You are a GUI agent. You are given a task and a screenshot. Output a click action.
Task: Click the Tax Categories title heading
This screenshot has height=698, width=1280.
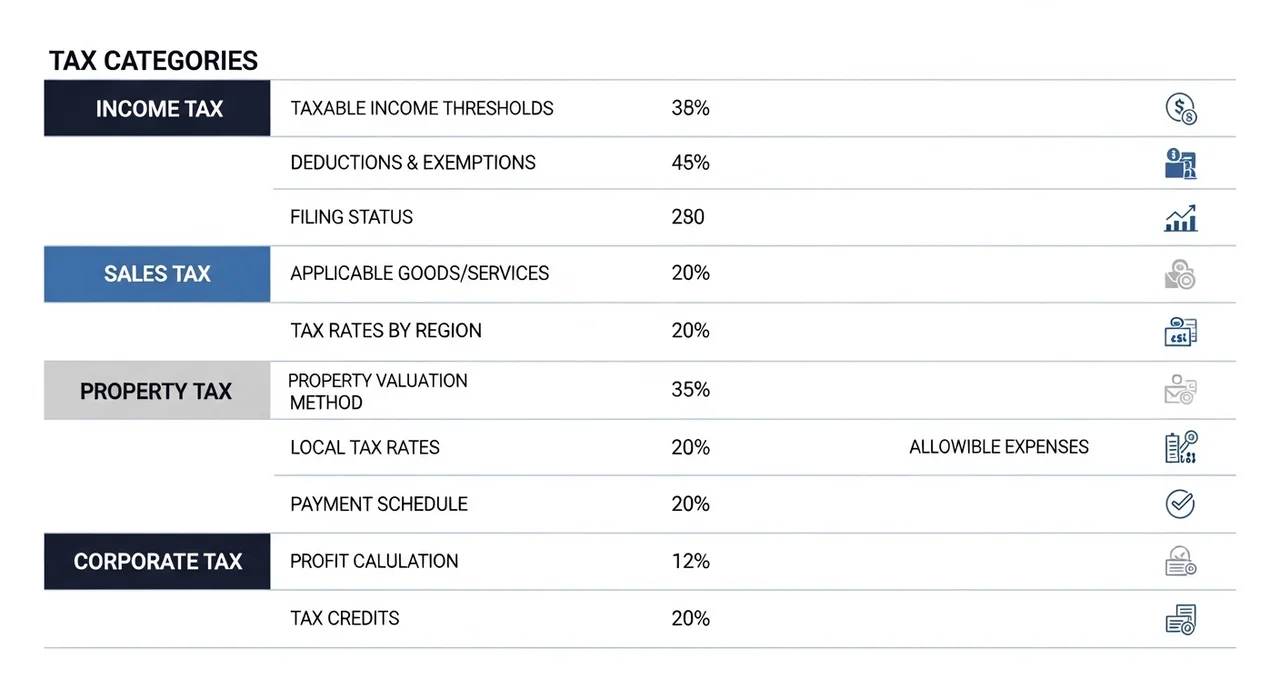(x=154, y=61)
